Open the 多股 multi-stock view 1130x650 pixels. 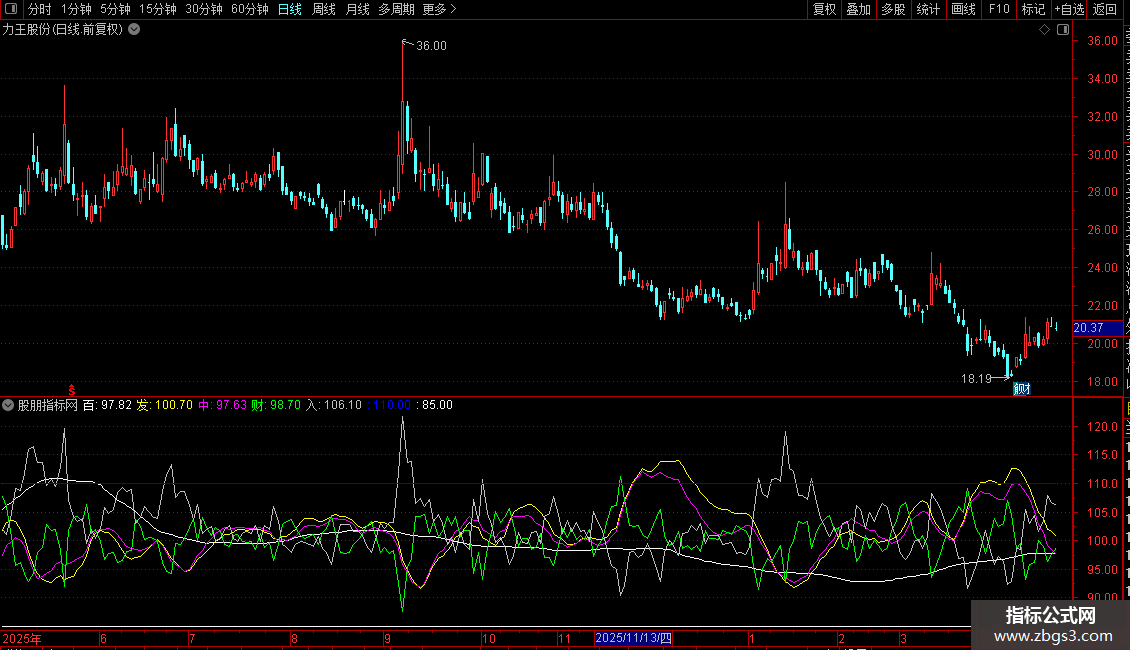click(x=894, y=9)
